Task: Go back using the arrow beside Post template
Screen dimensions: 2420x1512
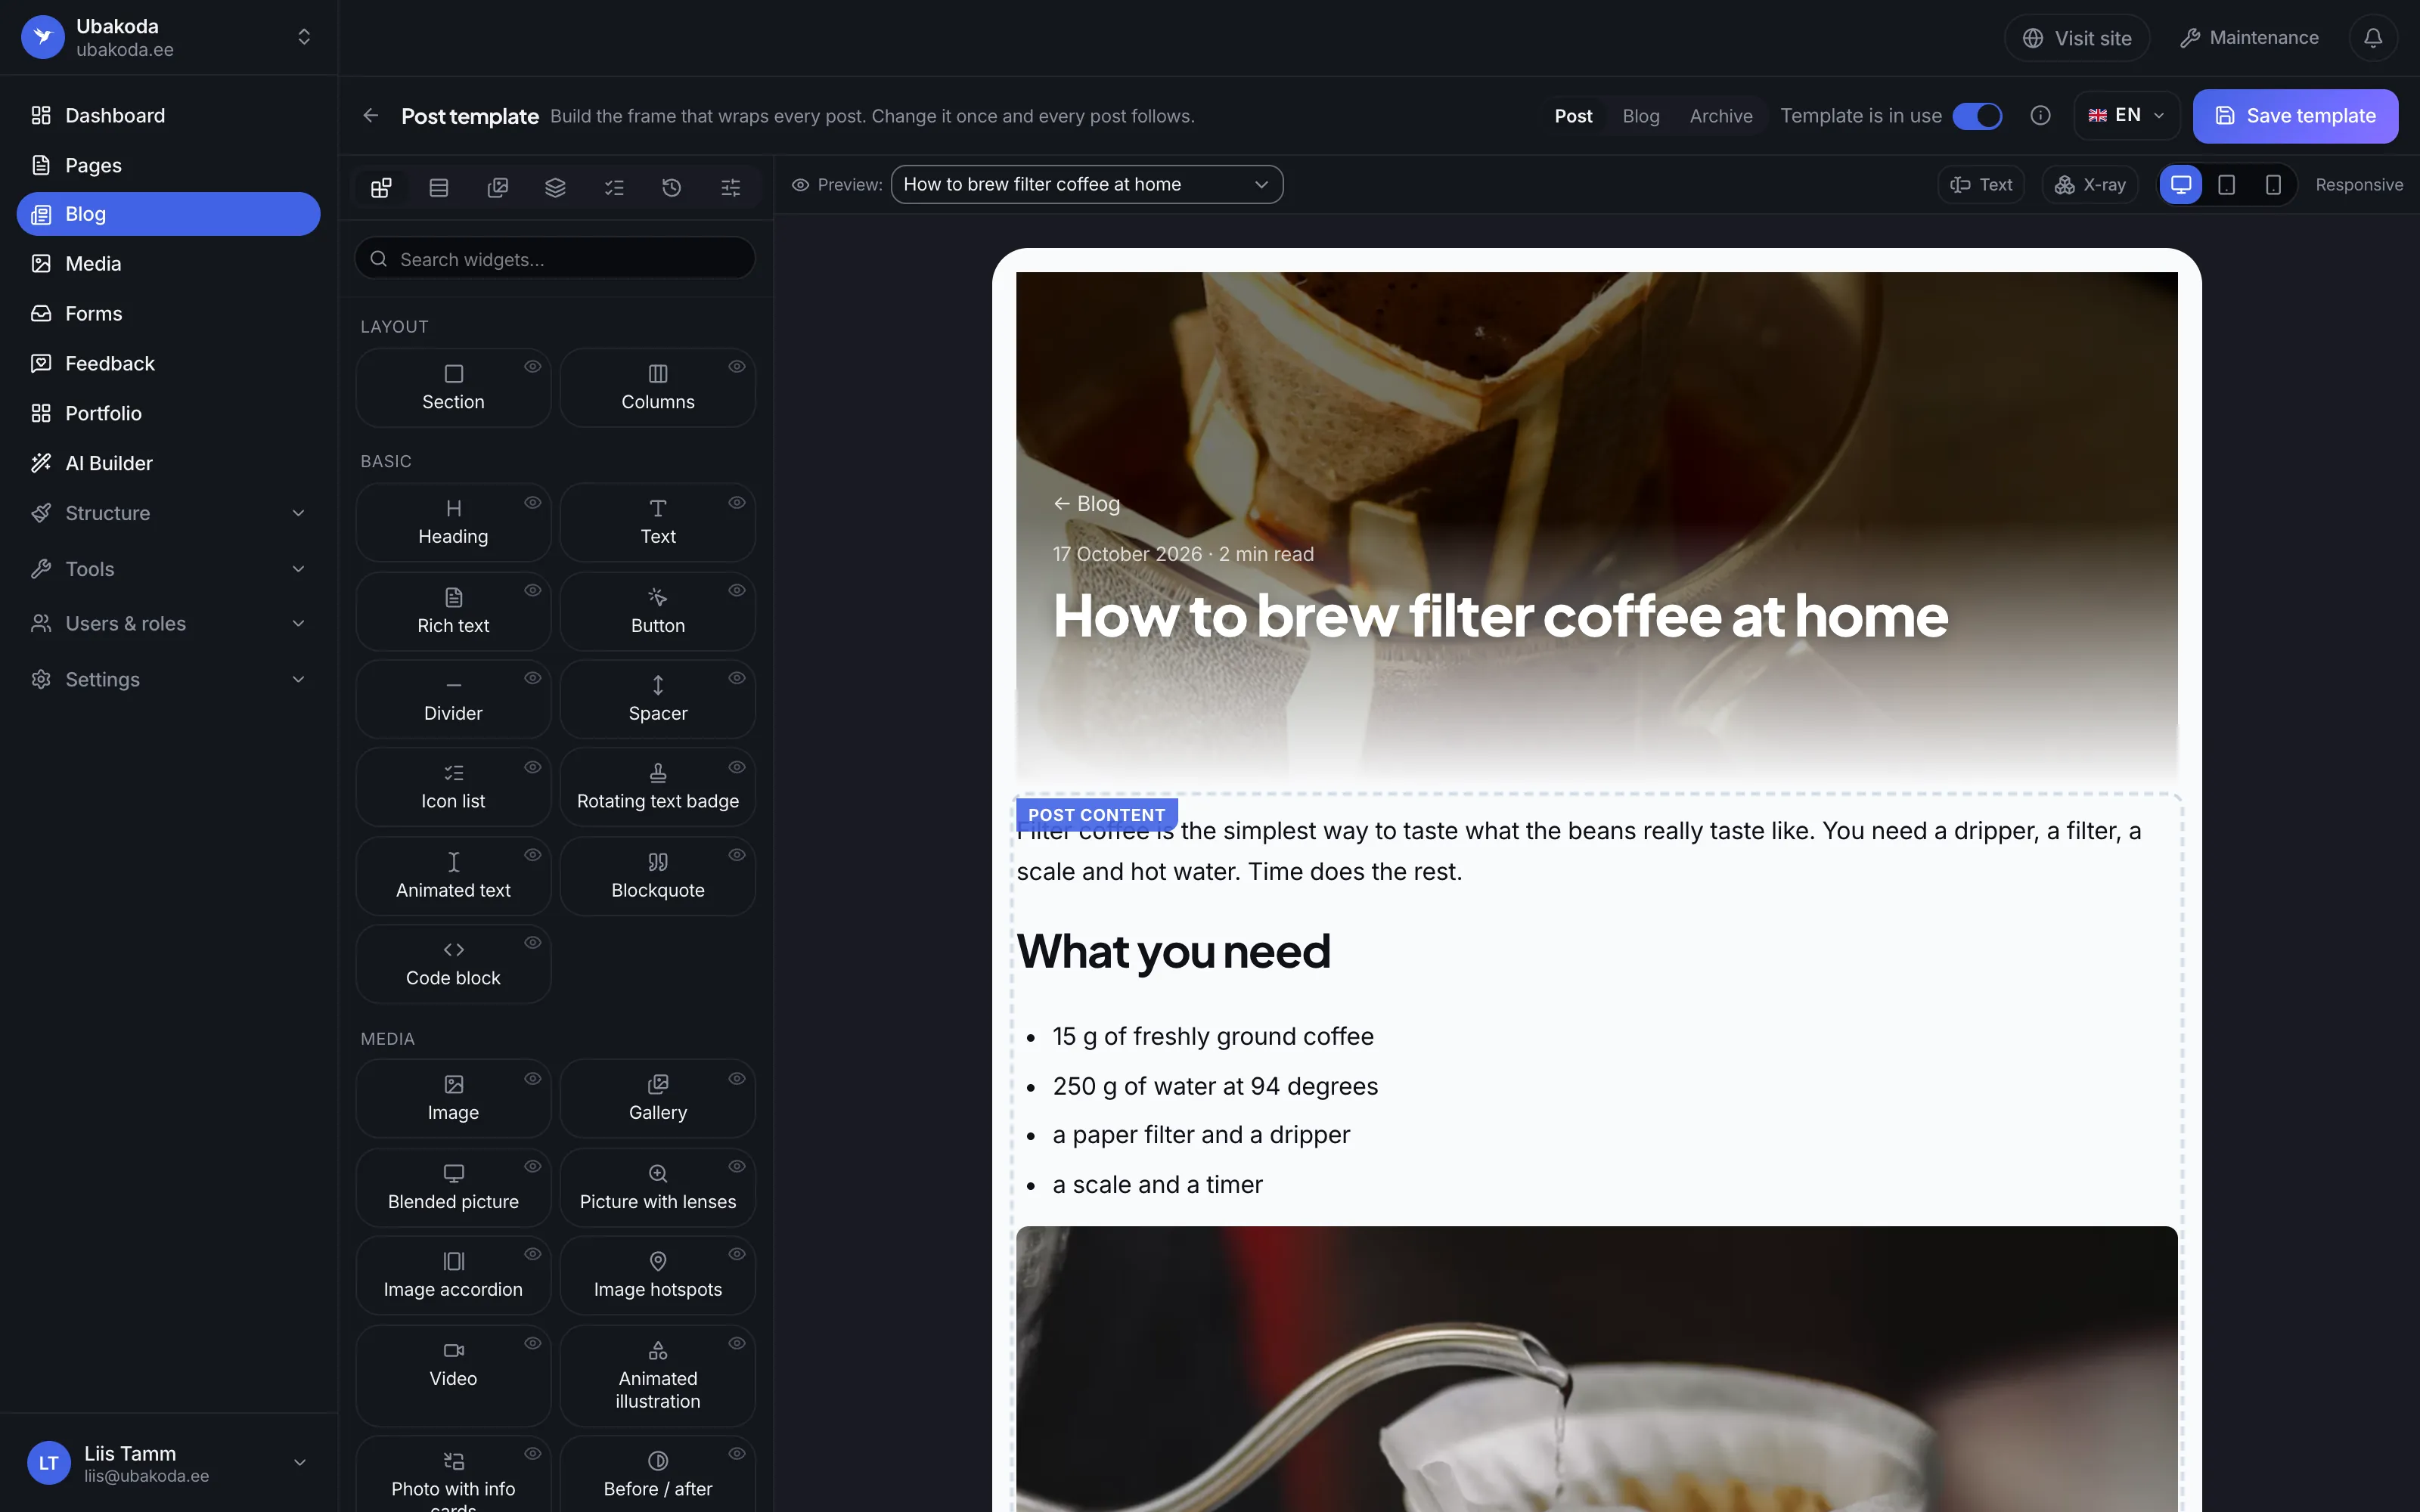Action: coord(371,116)
